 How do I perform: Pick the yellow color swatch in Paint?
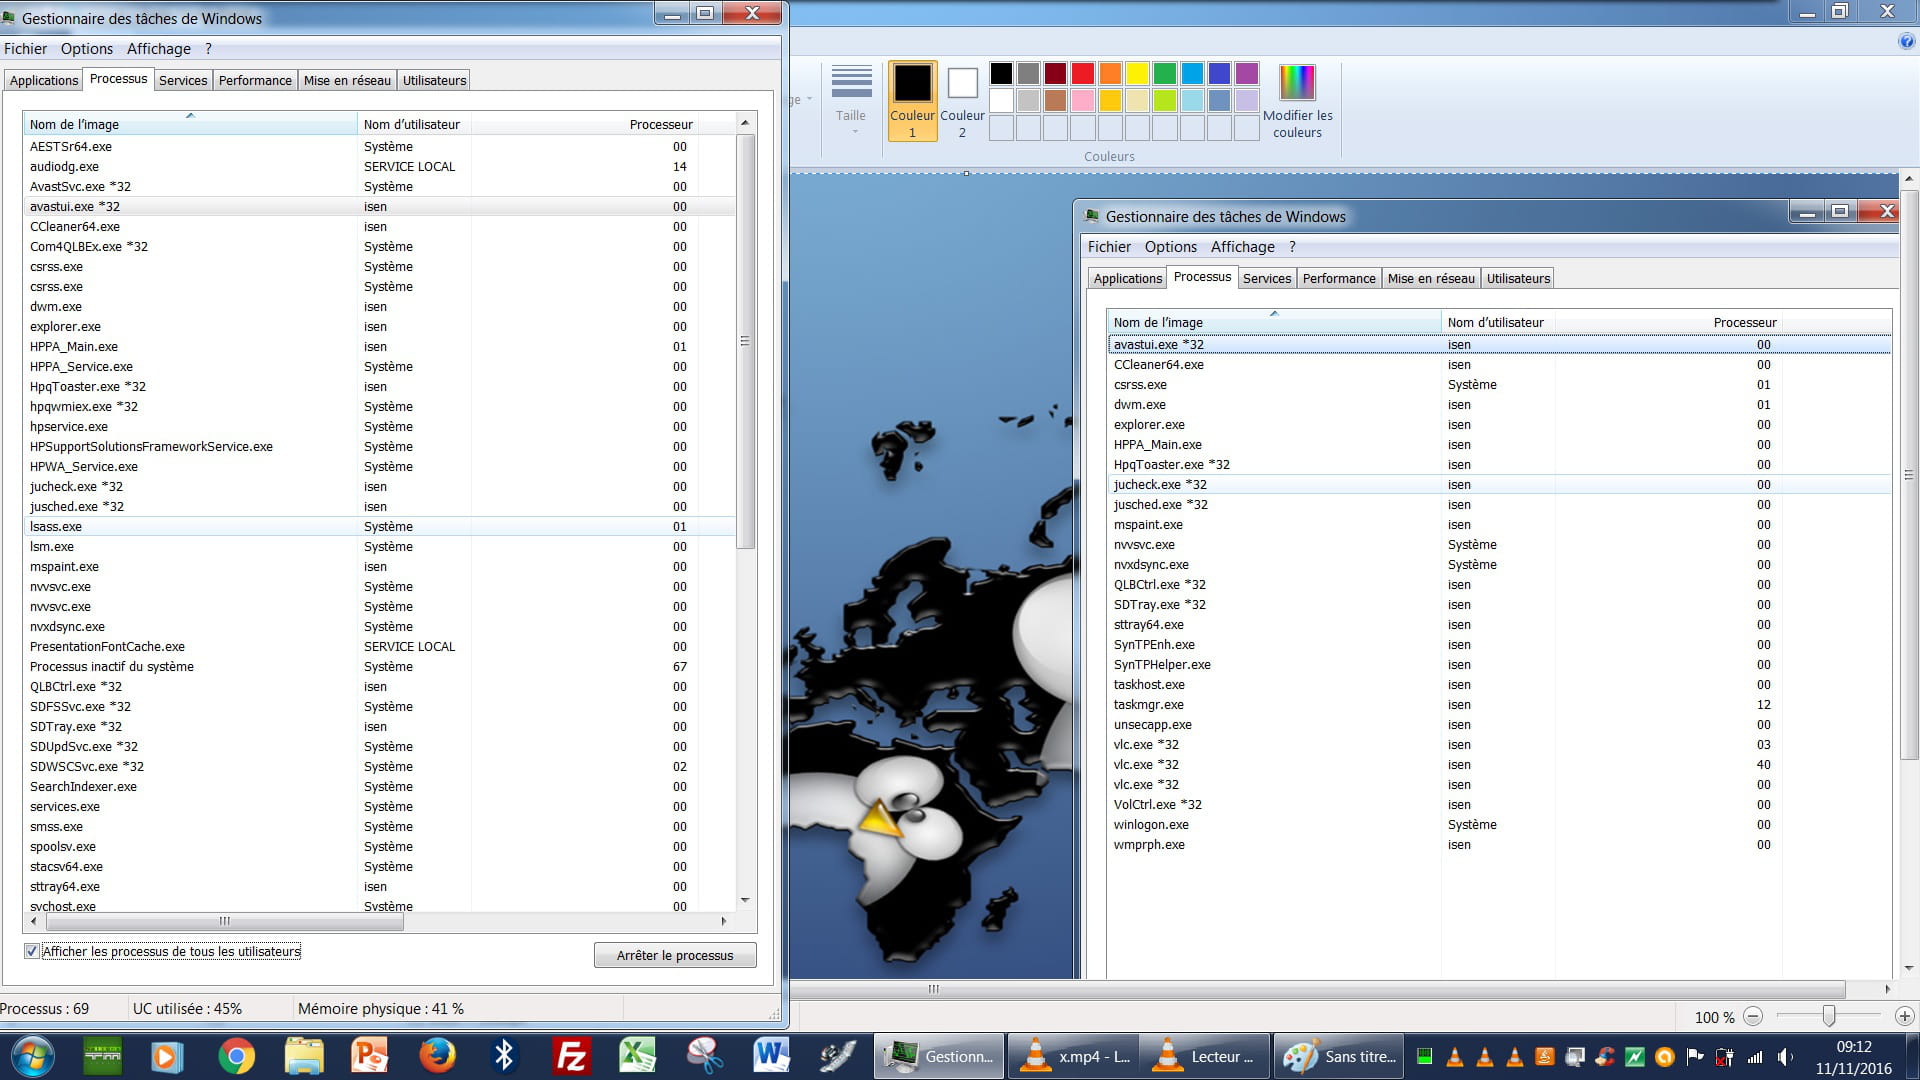[x=1137, y=73]
